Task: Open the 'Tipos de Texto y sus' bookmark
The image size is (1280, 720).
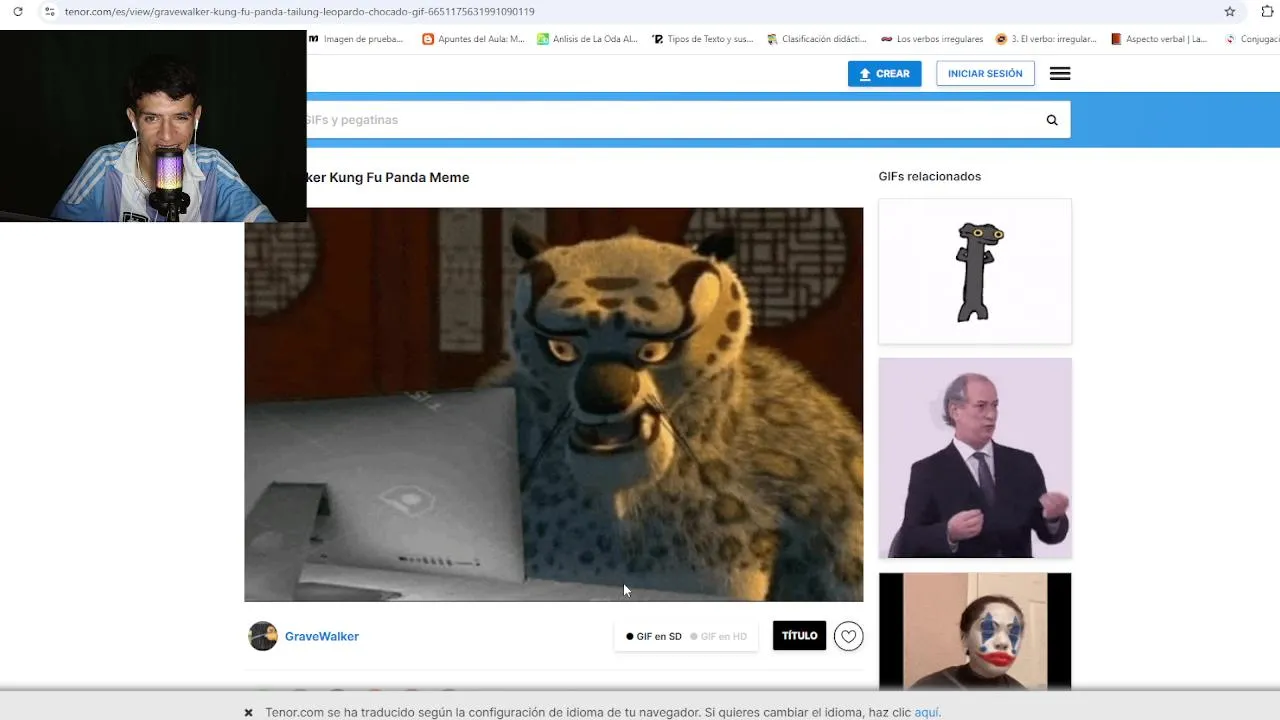Action: click(x=702, y=39)
